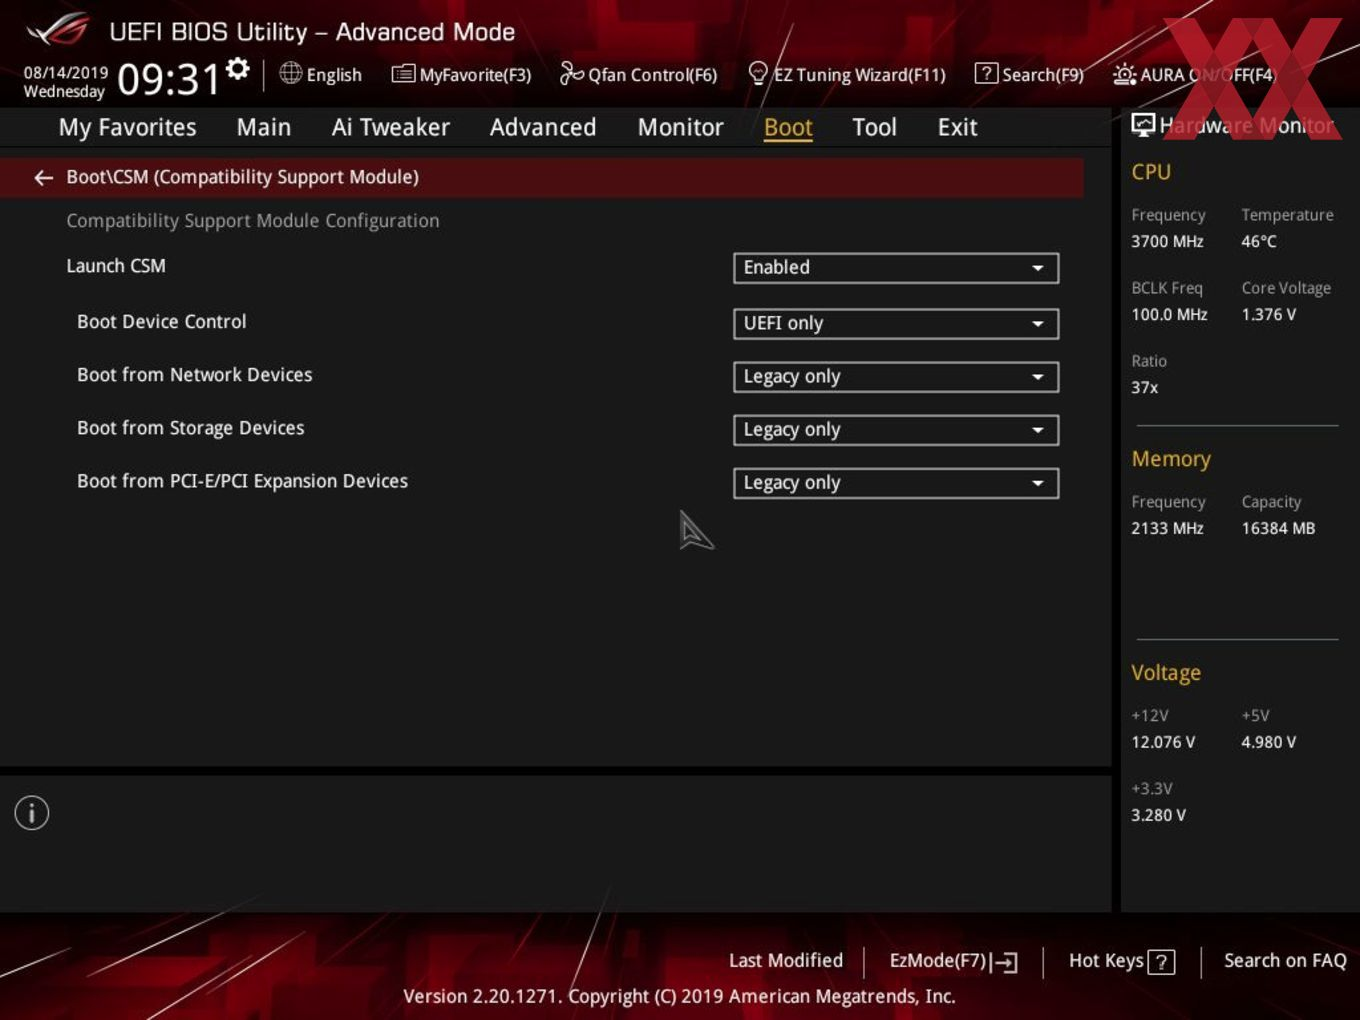The image size is (1360, 1020).
Task: Click the CPU temperature value 46°C
Action: tap(1259, 242)
